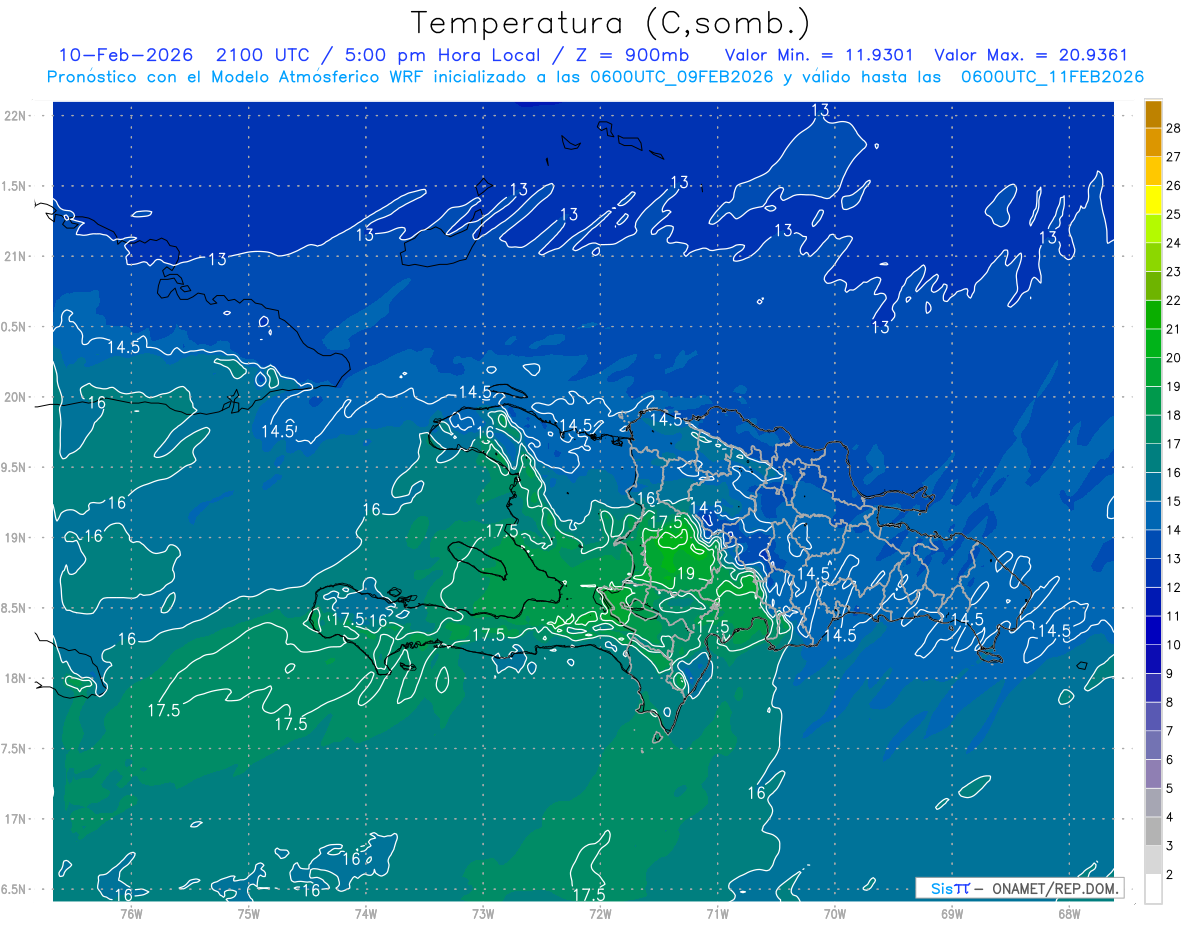
Task: Click the gray legend swatch between 3 and 4
Action: (1153, 831)
